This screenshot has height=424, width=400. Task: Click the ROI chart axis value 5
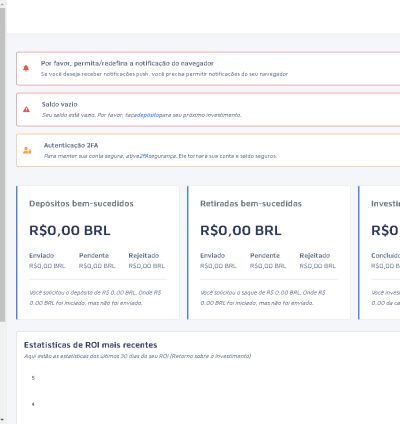[x=33, y=378]
